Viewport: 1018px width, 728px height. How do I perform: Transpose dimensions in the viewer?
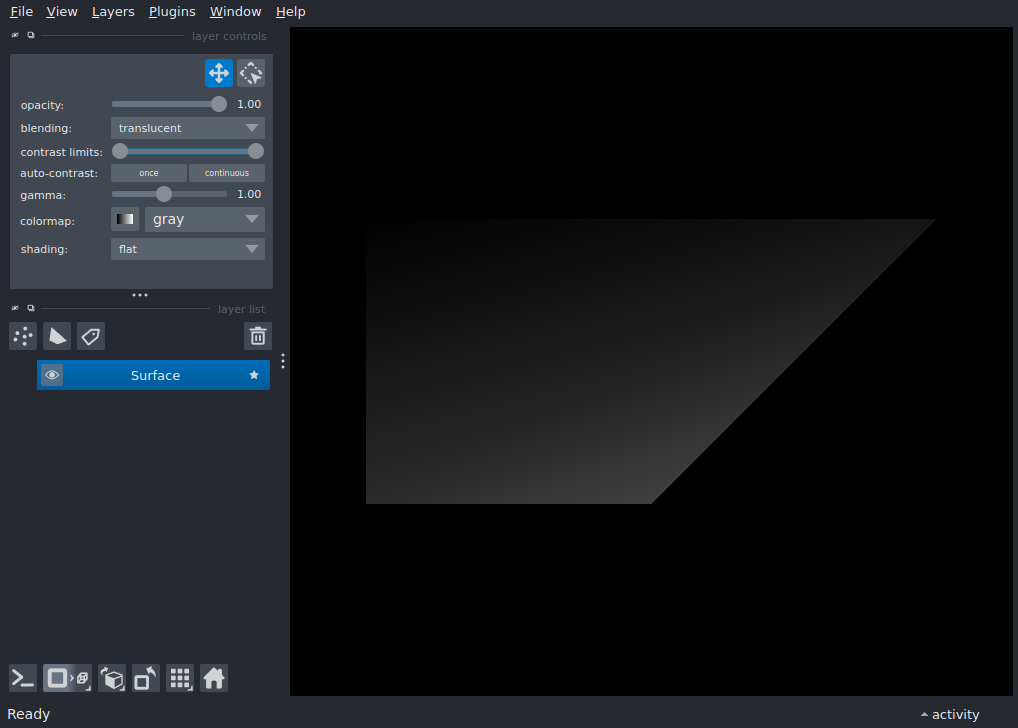145,678
